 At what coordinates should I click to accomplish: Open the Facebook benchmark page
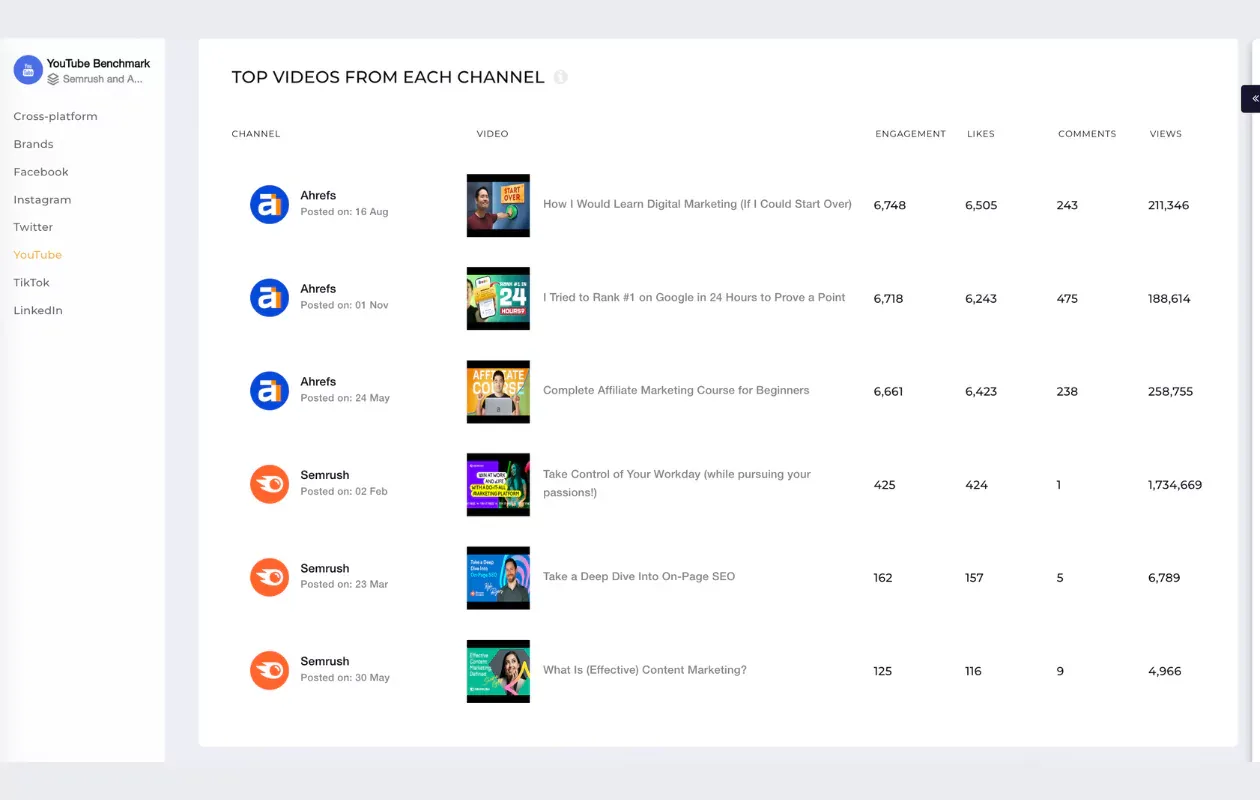point(41,172)
